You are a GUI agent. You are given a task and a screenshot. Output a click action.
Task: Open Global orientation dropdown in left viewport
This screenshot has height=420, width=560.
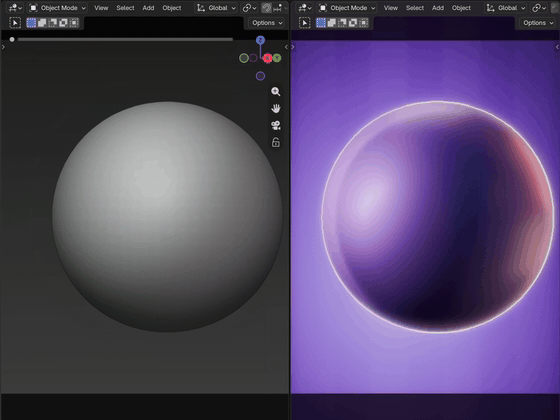tap(216, 8)
